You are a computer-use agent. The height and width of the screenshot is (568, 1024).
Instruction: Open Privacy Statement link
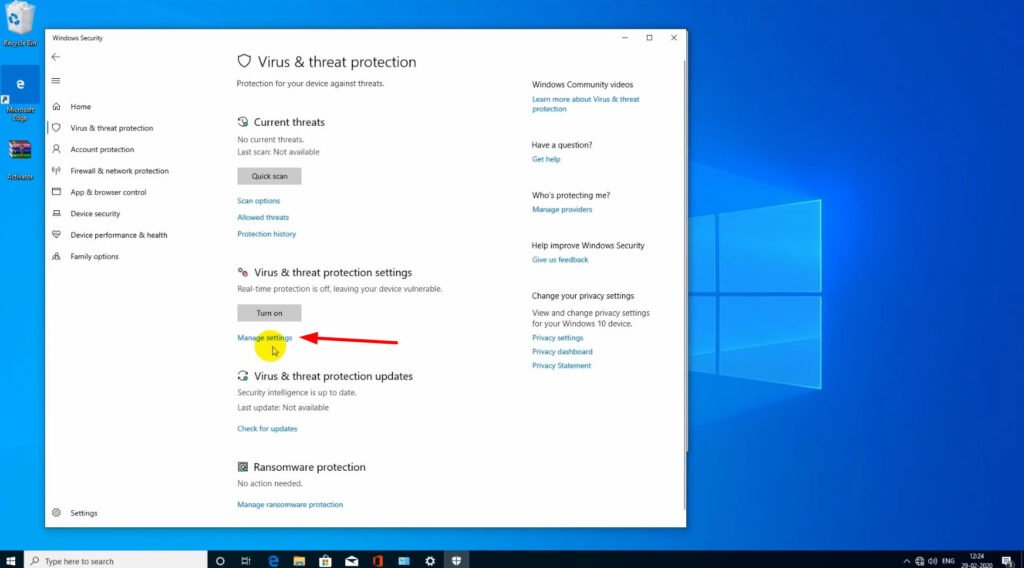coord(561,366)
